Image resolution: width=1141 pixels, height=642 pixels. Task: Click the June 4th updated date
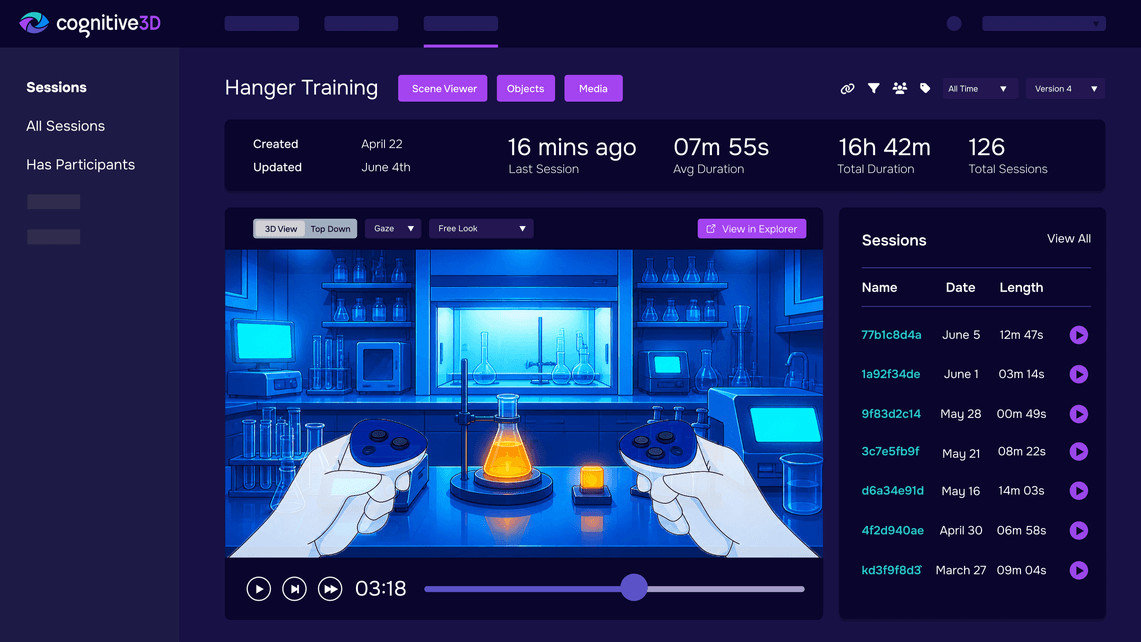(386, 167)
